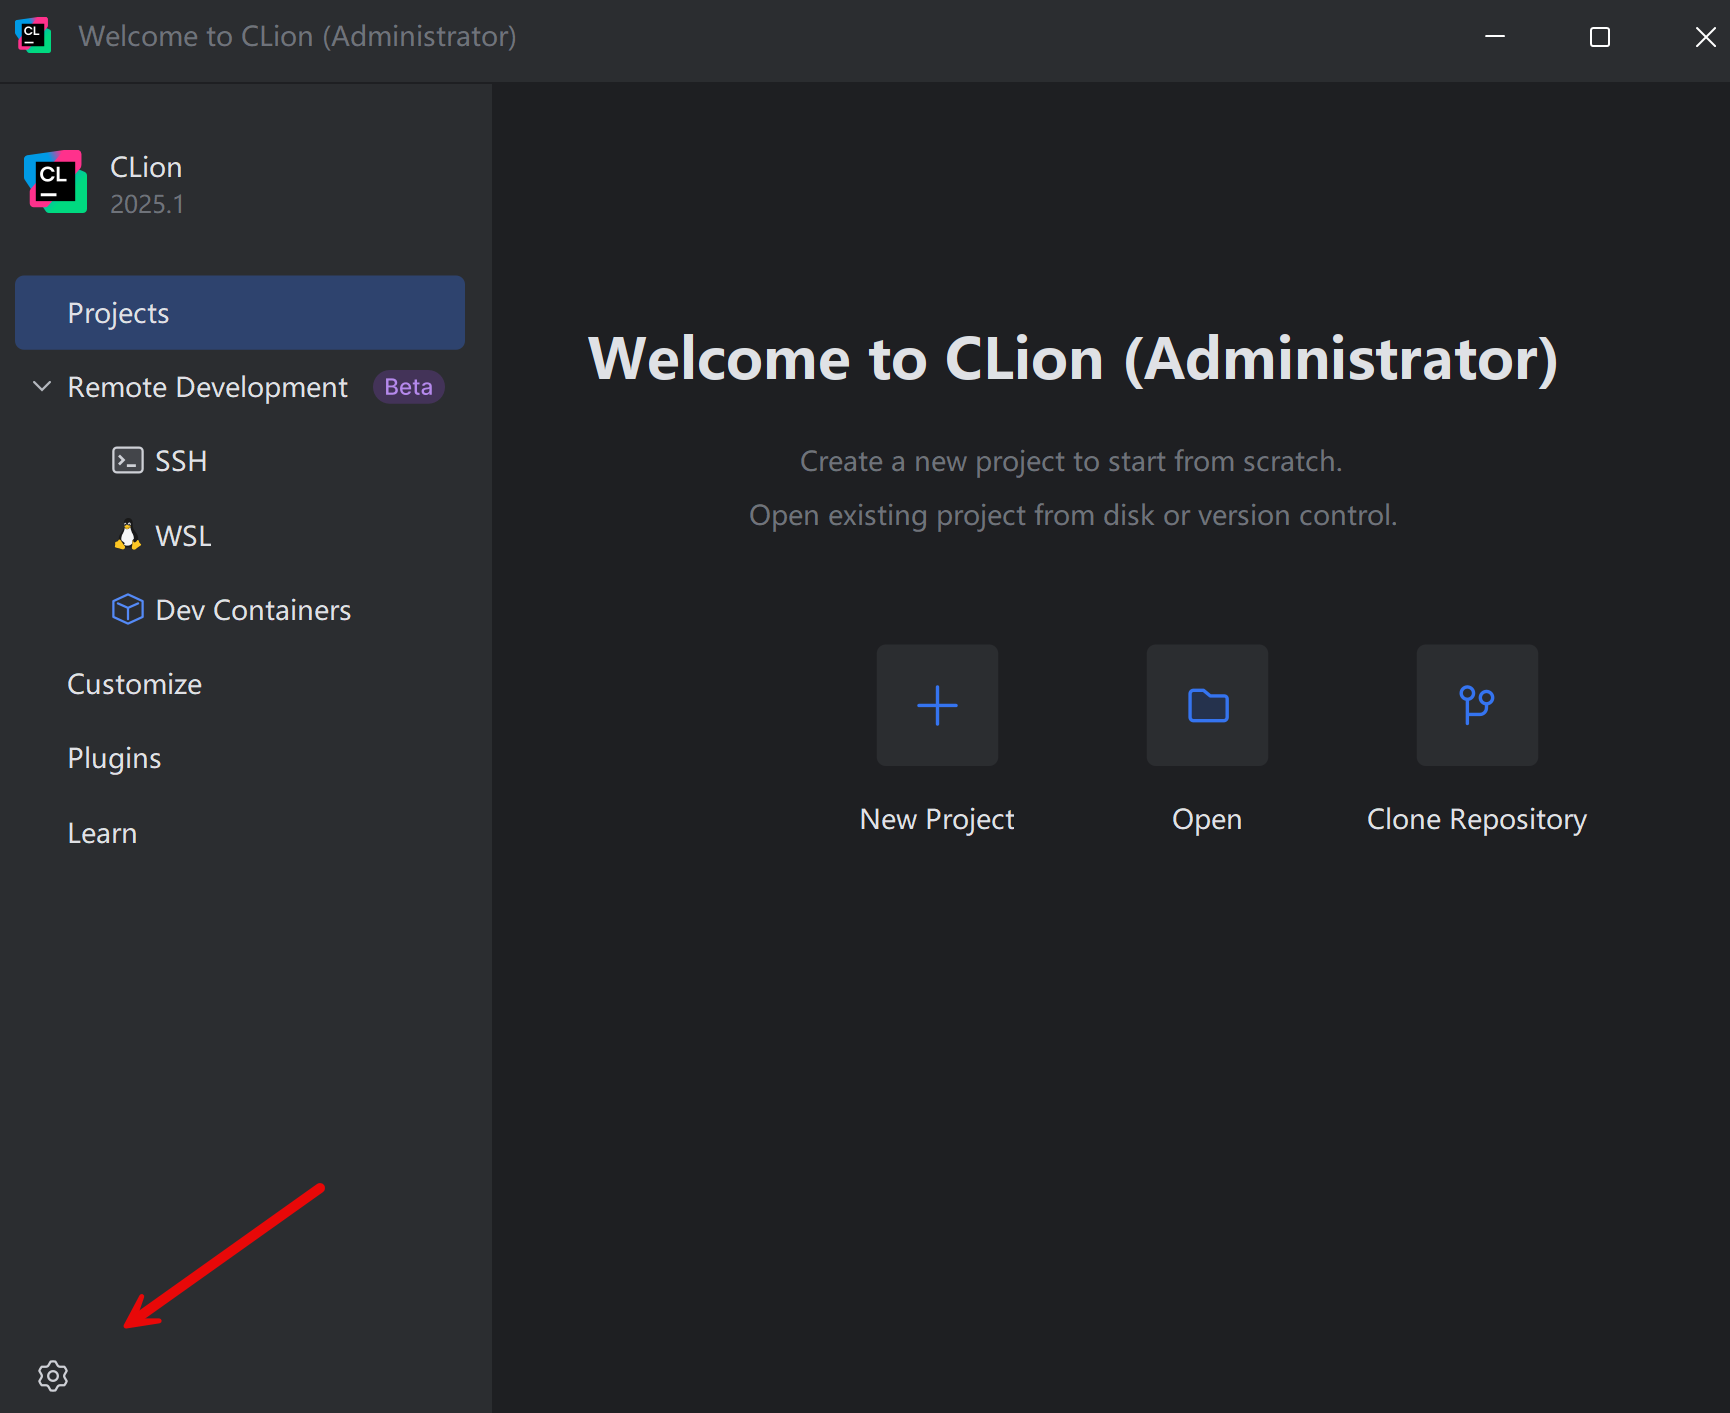
Task: Switch to the Learn section
Action: point(102,833)
